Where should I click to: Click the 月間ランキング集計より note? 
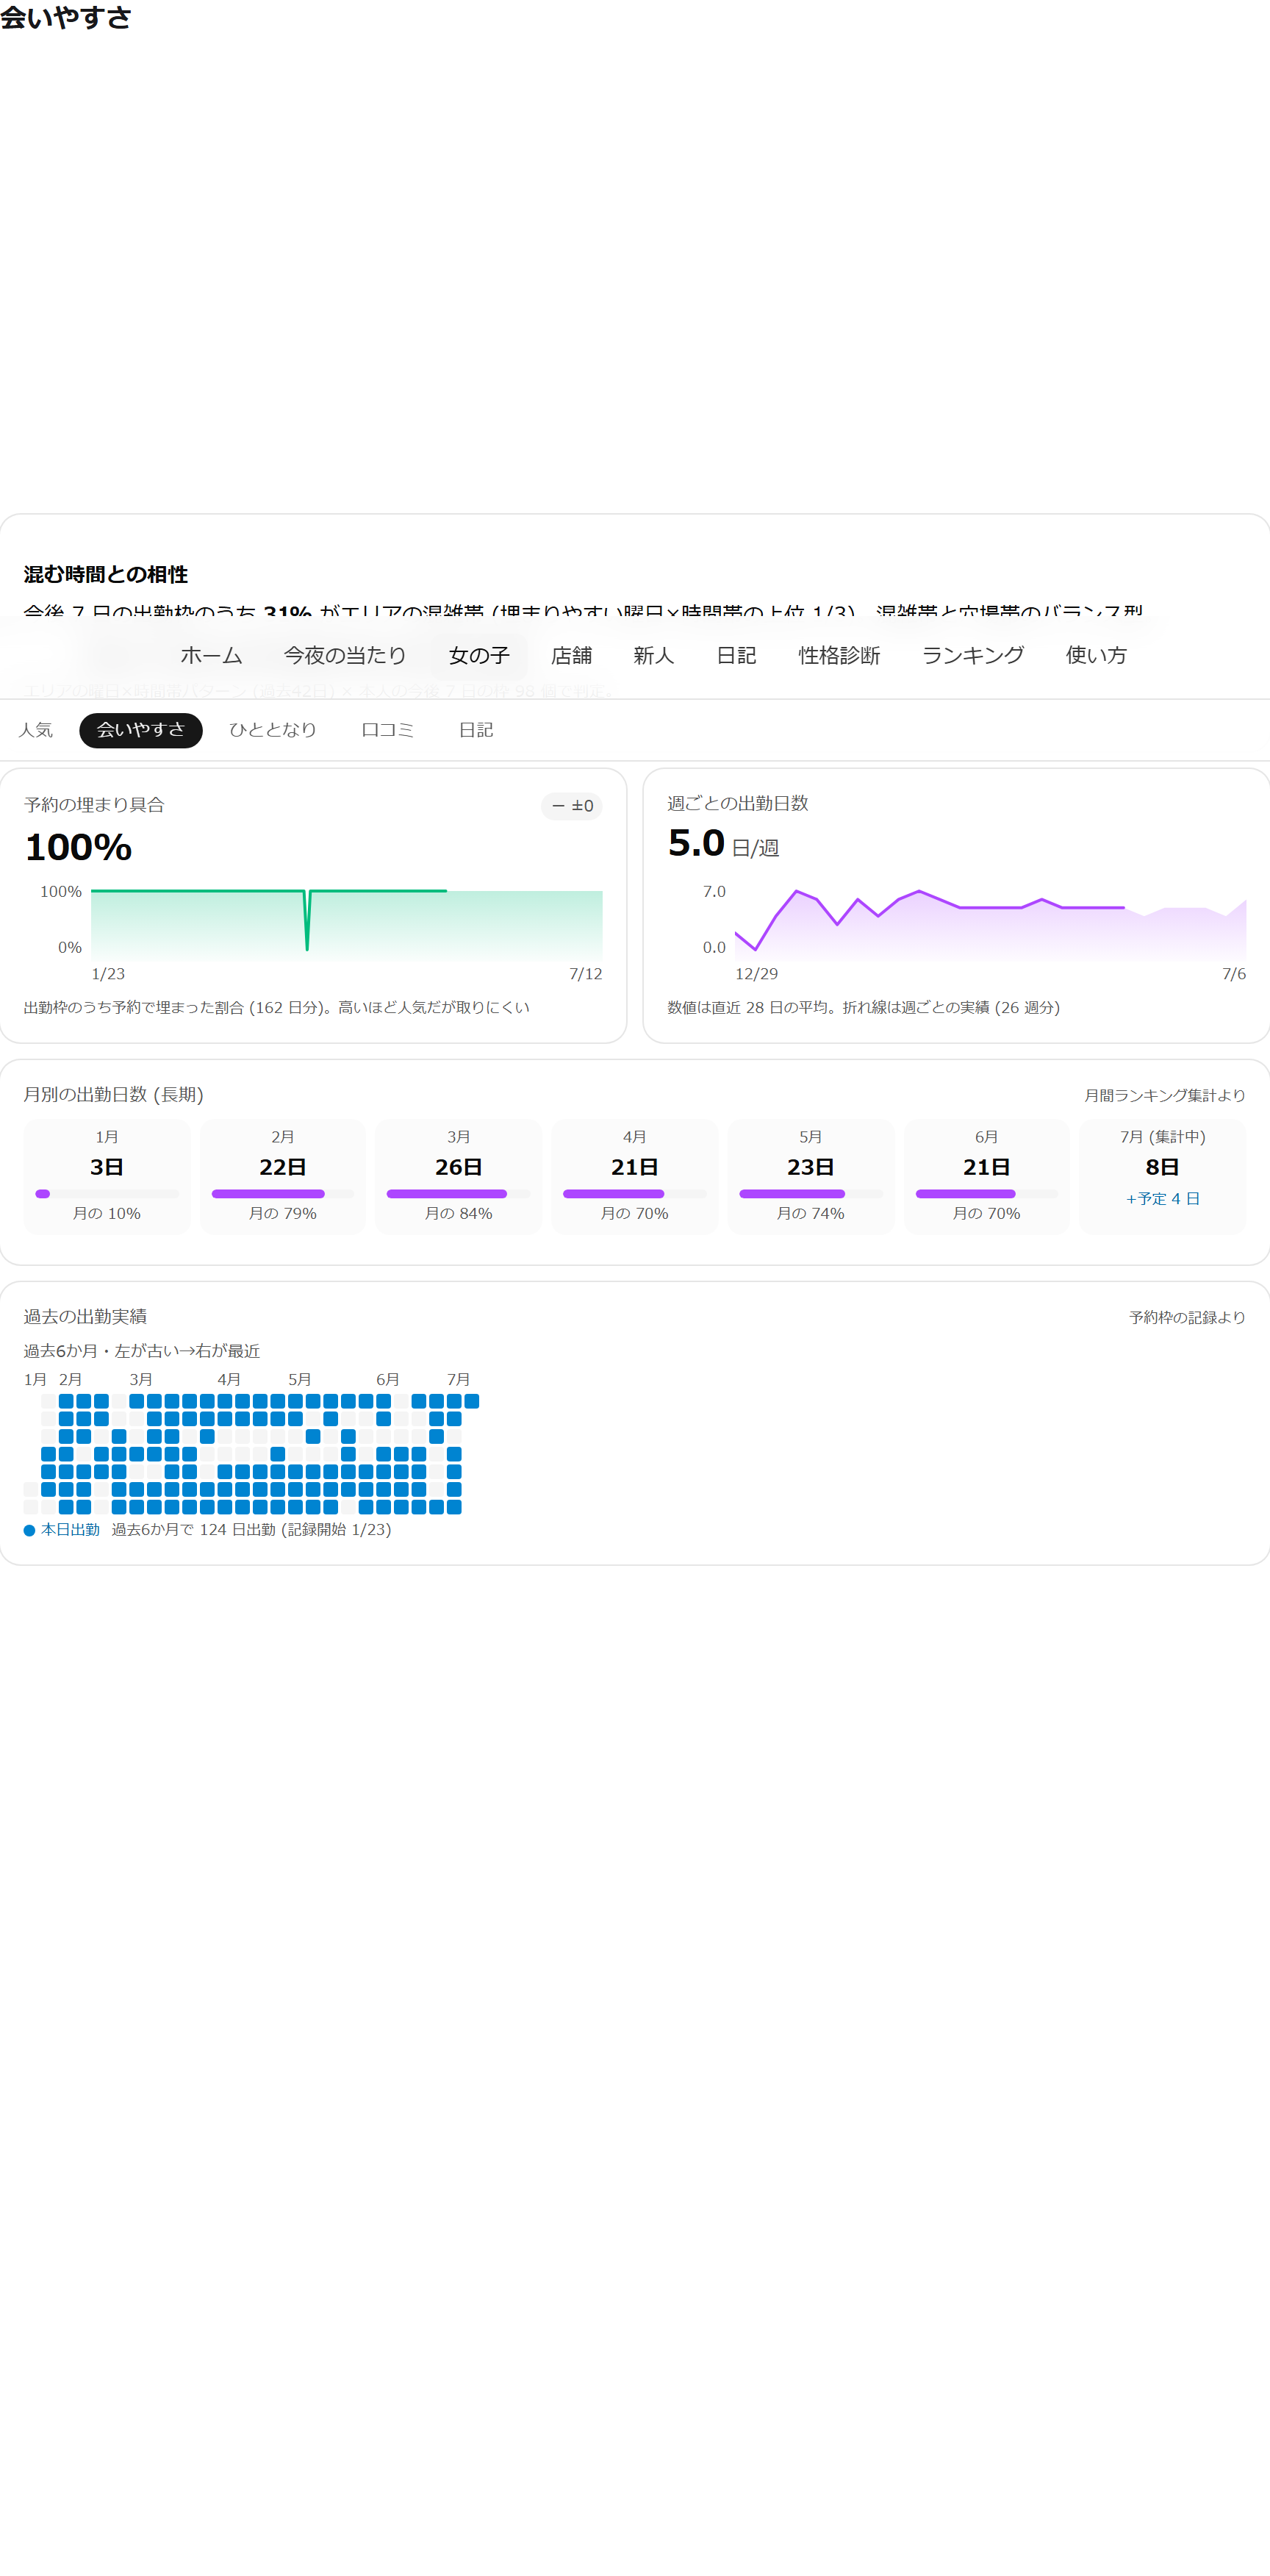click(x=1165, y=1096)
